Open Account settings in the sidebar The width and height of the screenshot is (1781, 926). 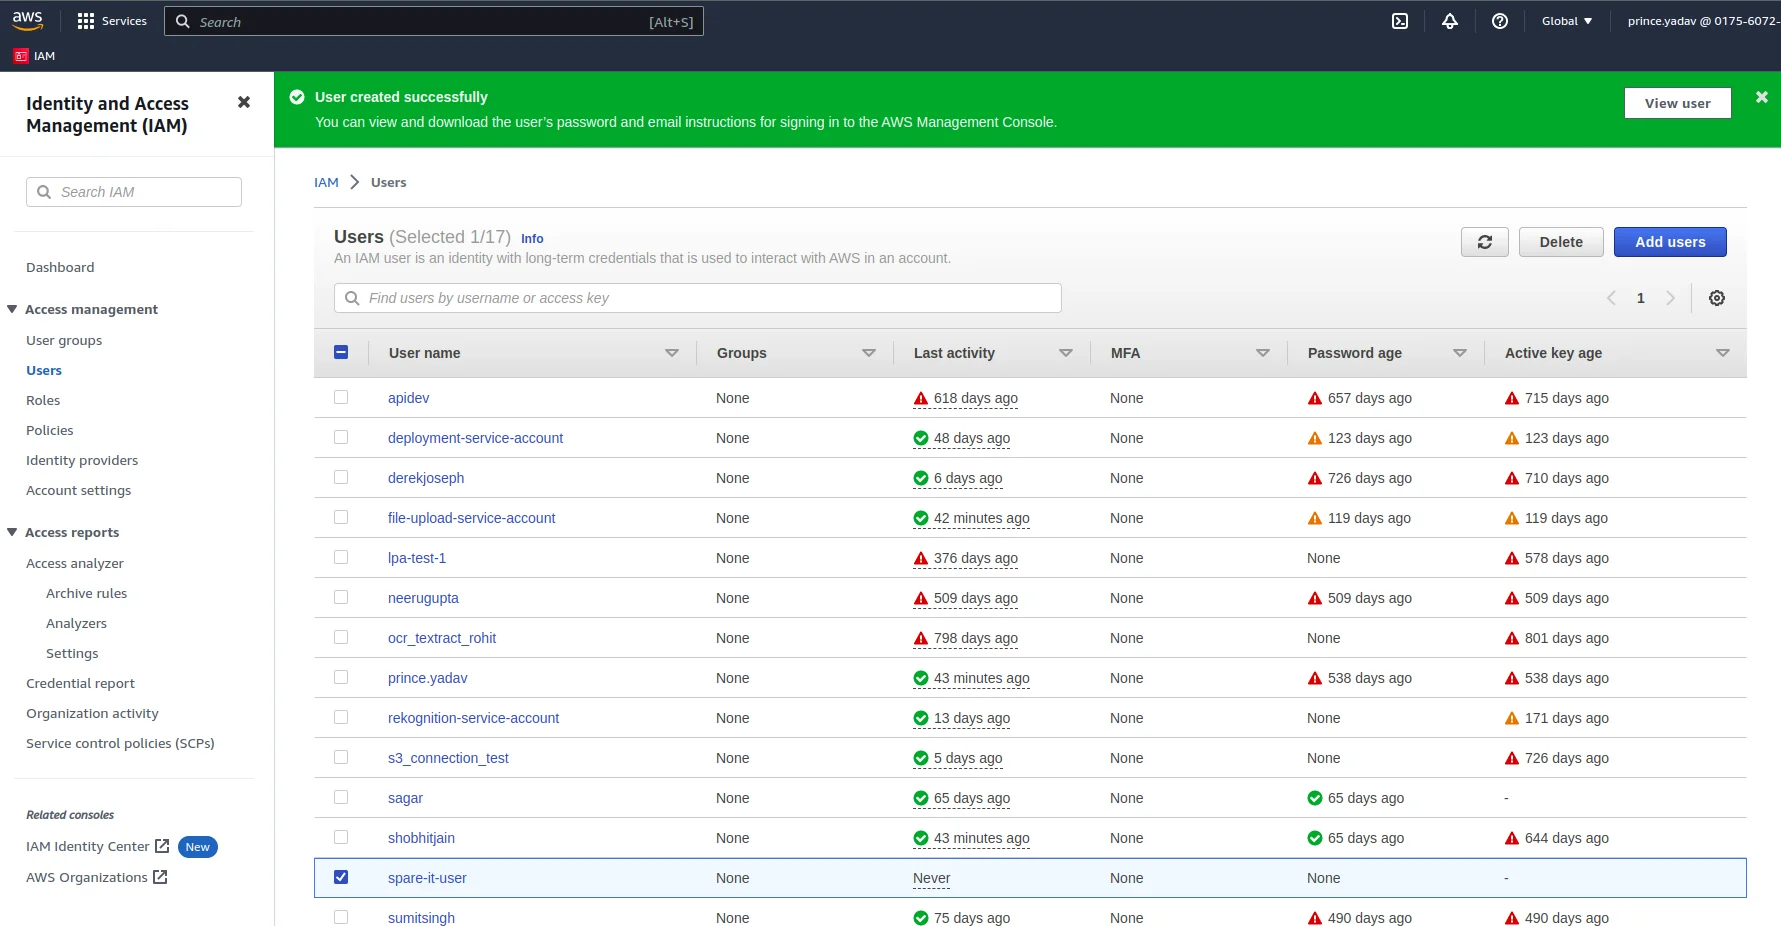click(78, 490)
